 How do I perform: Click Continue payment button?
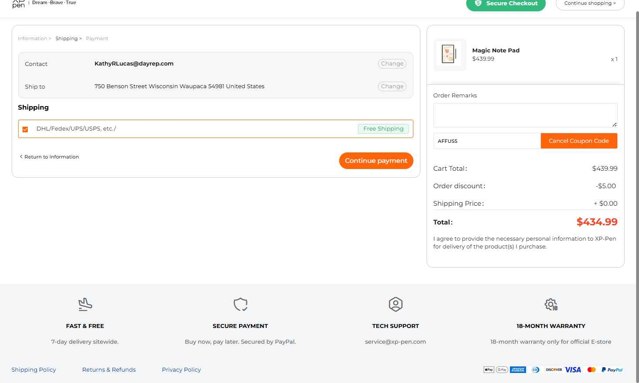376,161
